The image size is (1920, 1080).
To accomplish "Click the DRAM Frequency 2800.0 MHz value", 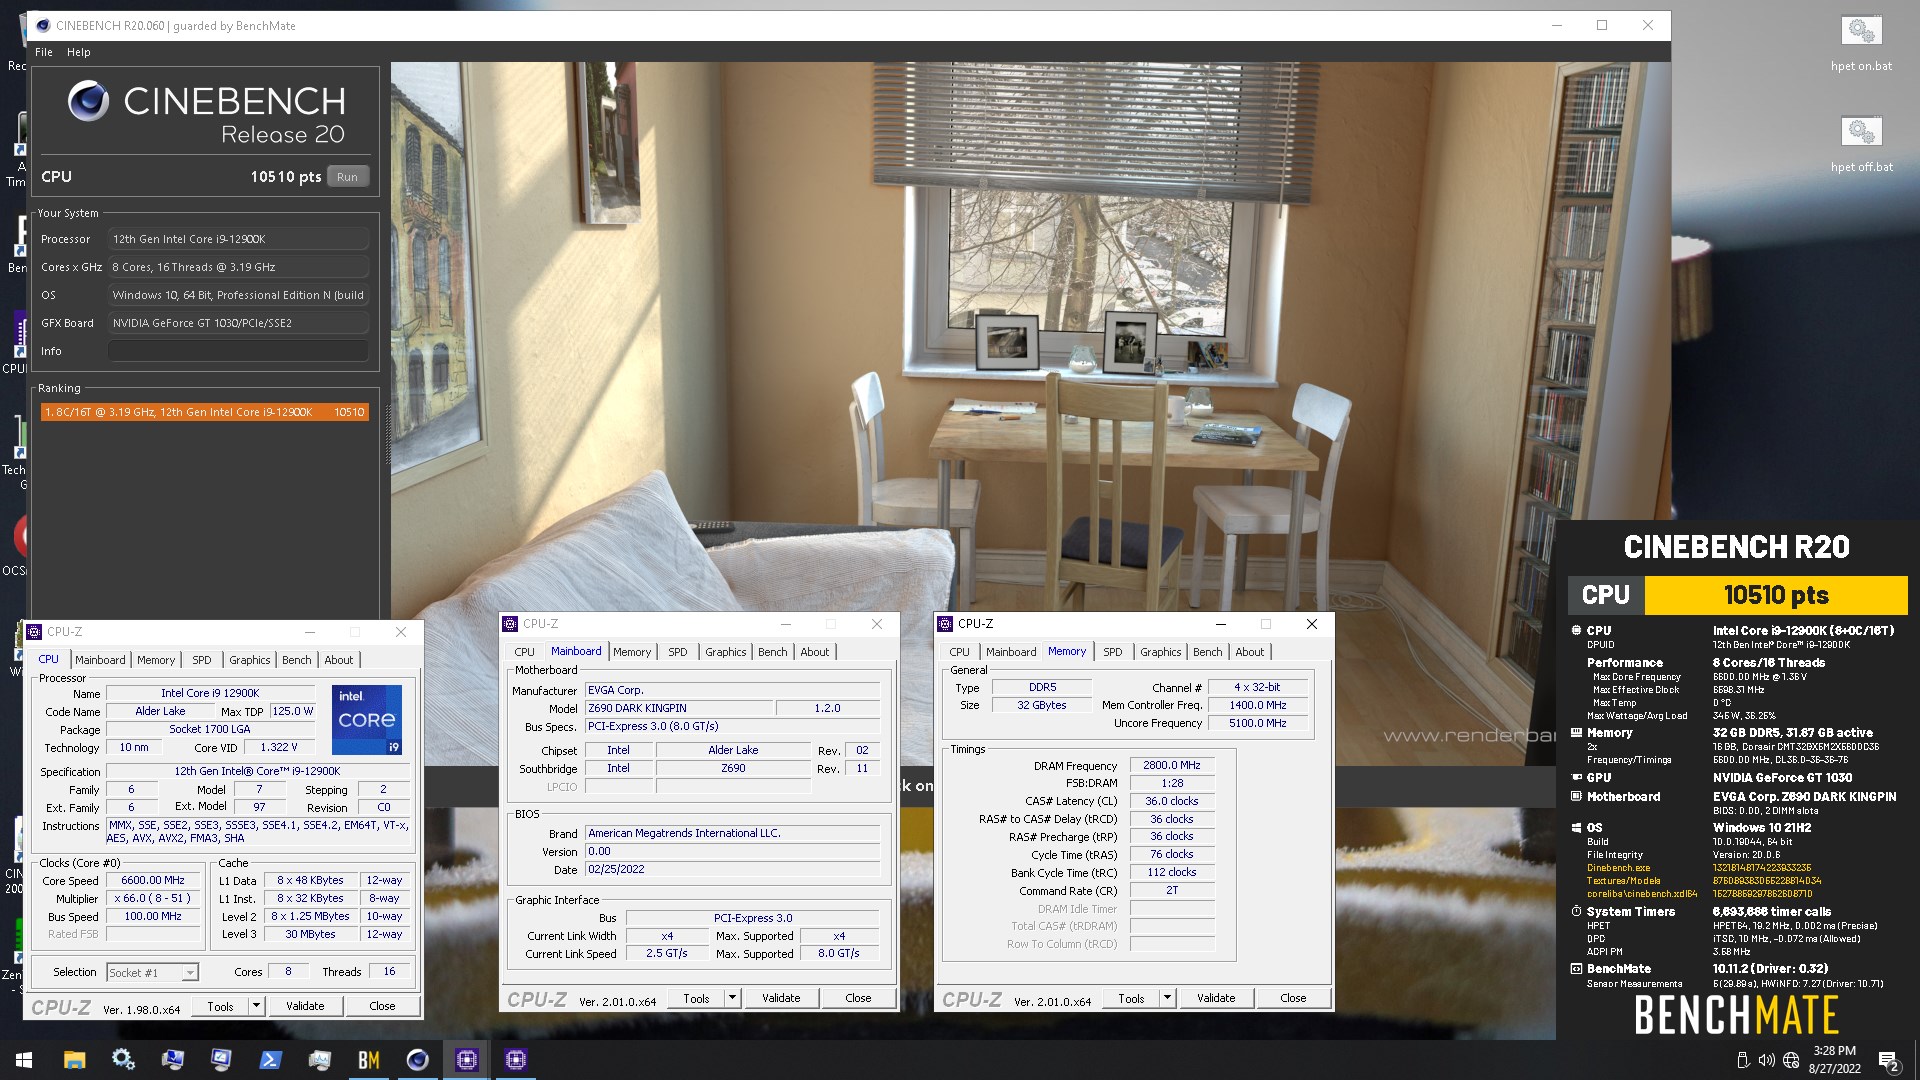I will tap(1172, 765).
